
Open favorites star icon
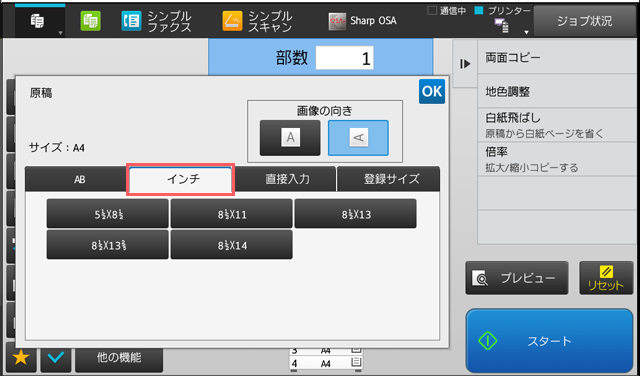coord(21,358)
